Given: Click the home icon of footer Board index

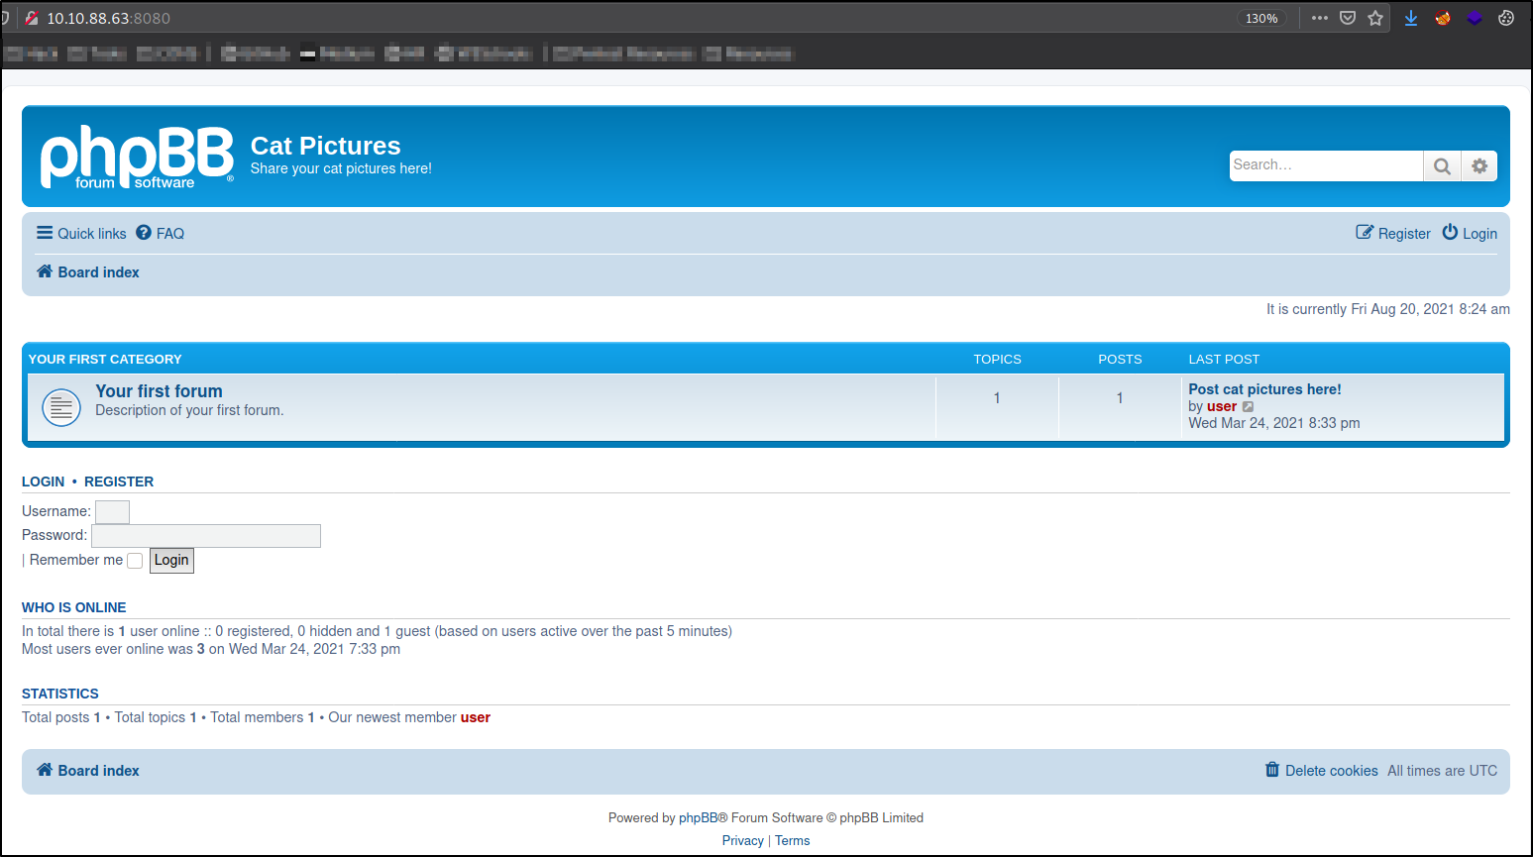Looking at the screenshot, I should 45,770.
